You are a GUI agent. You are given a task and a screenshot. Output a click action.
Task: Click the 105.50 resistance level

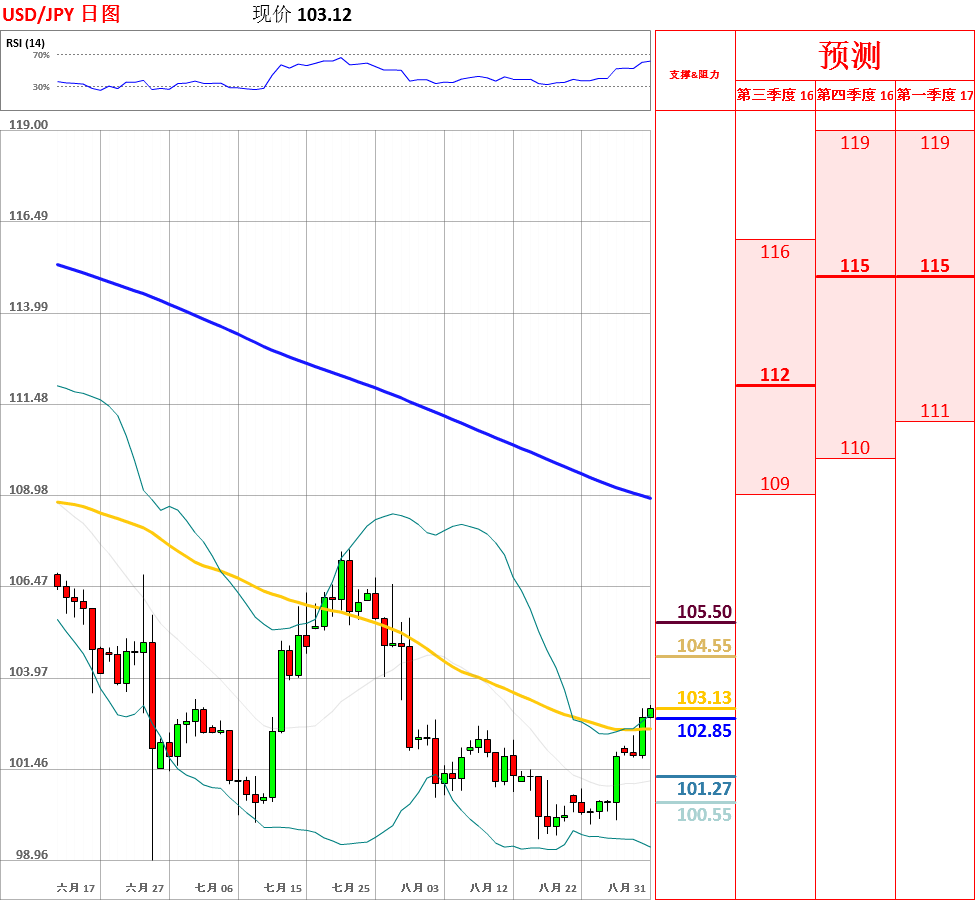(x=704, y=612)
